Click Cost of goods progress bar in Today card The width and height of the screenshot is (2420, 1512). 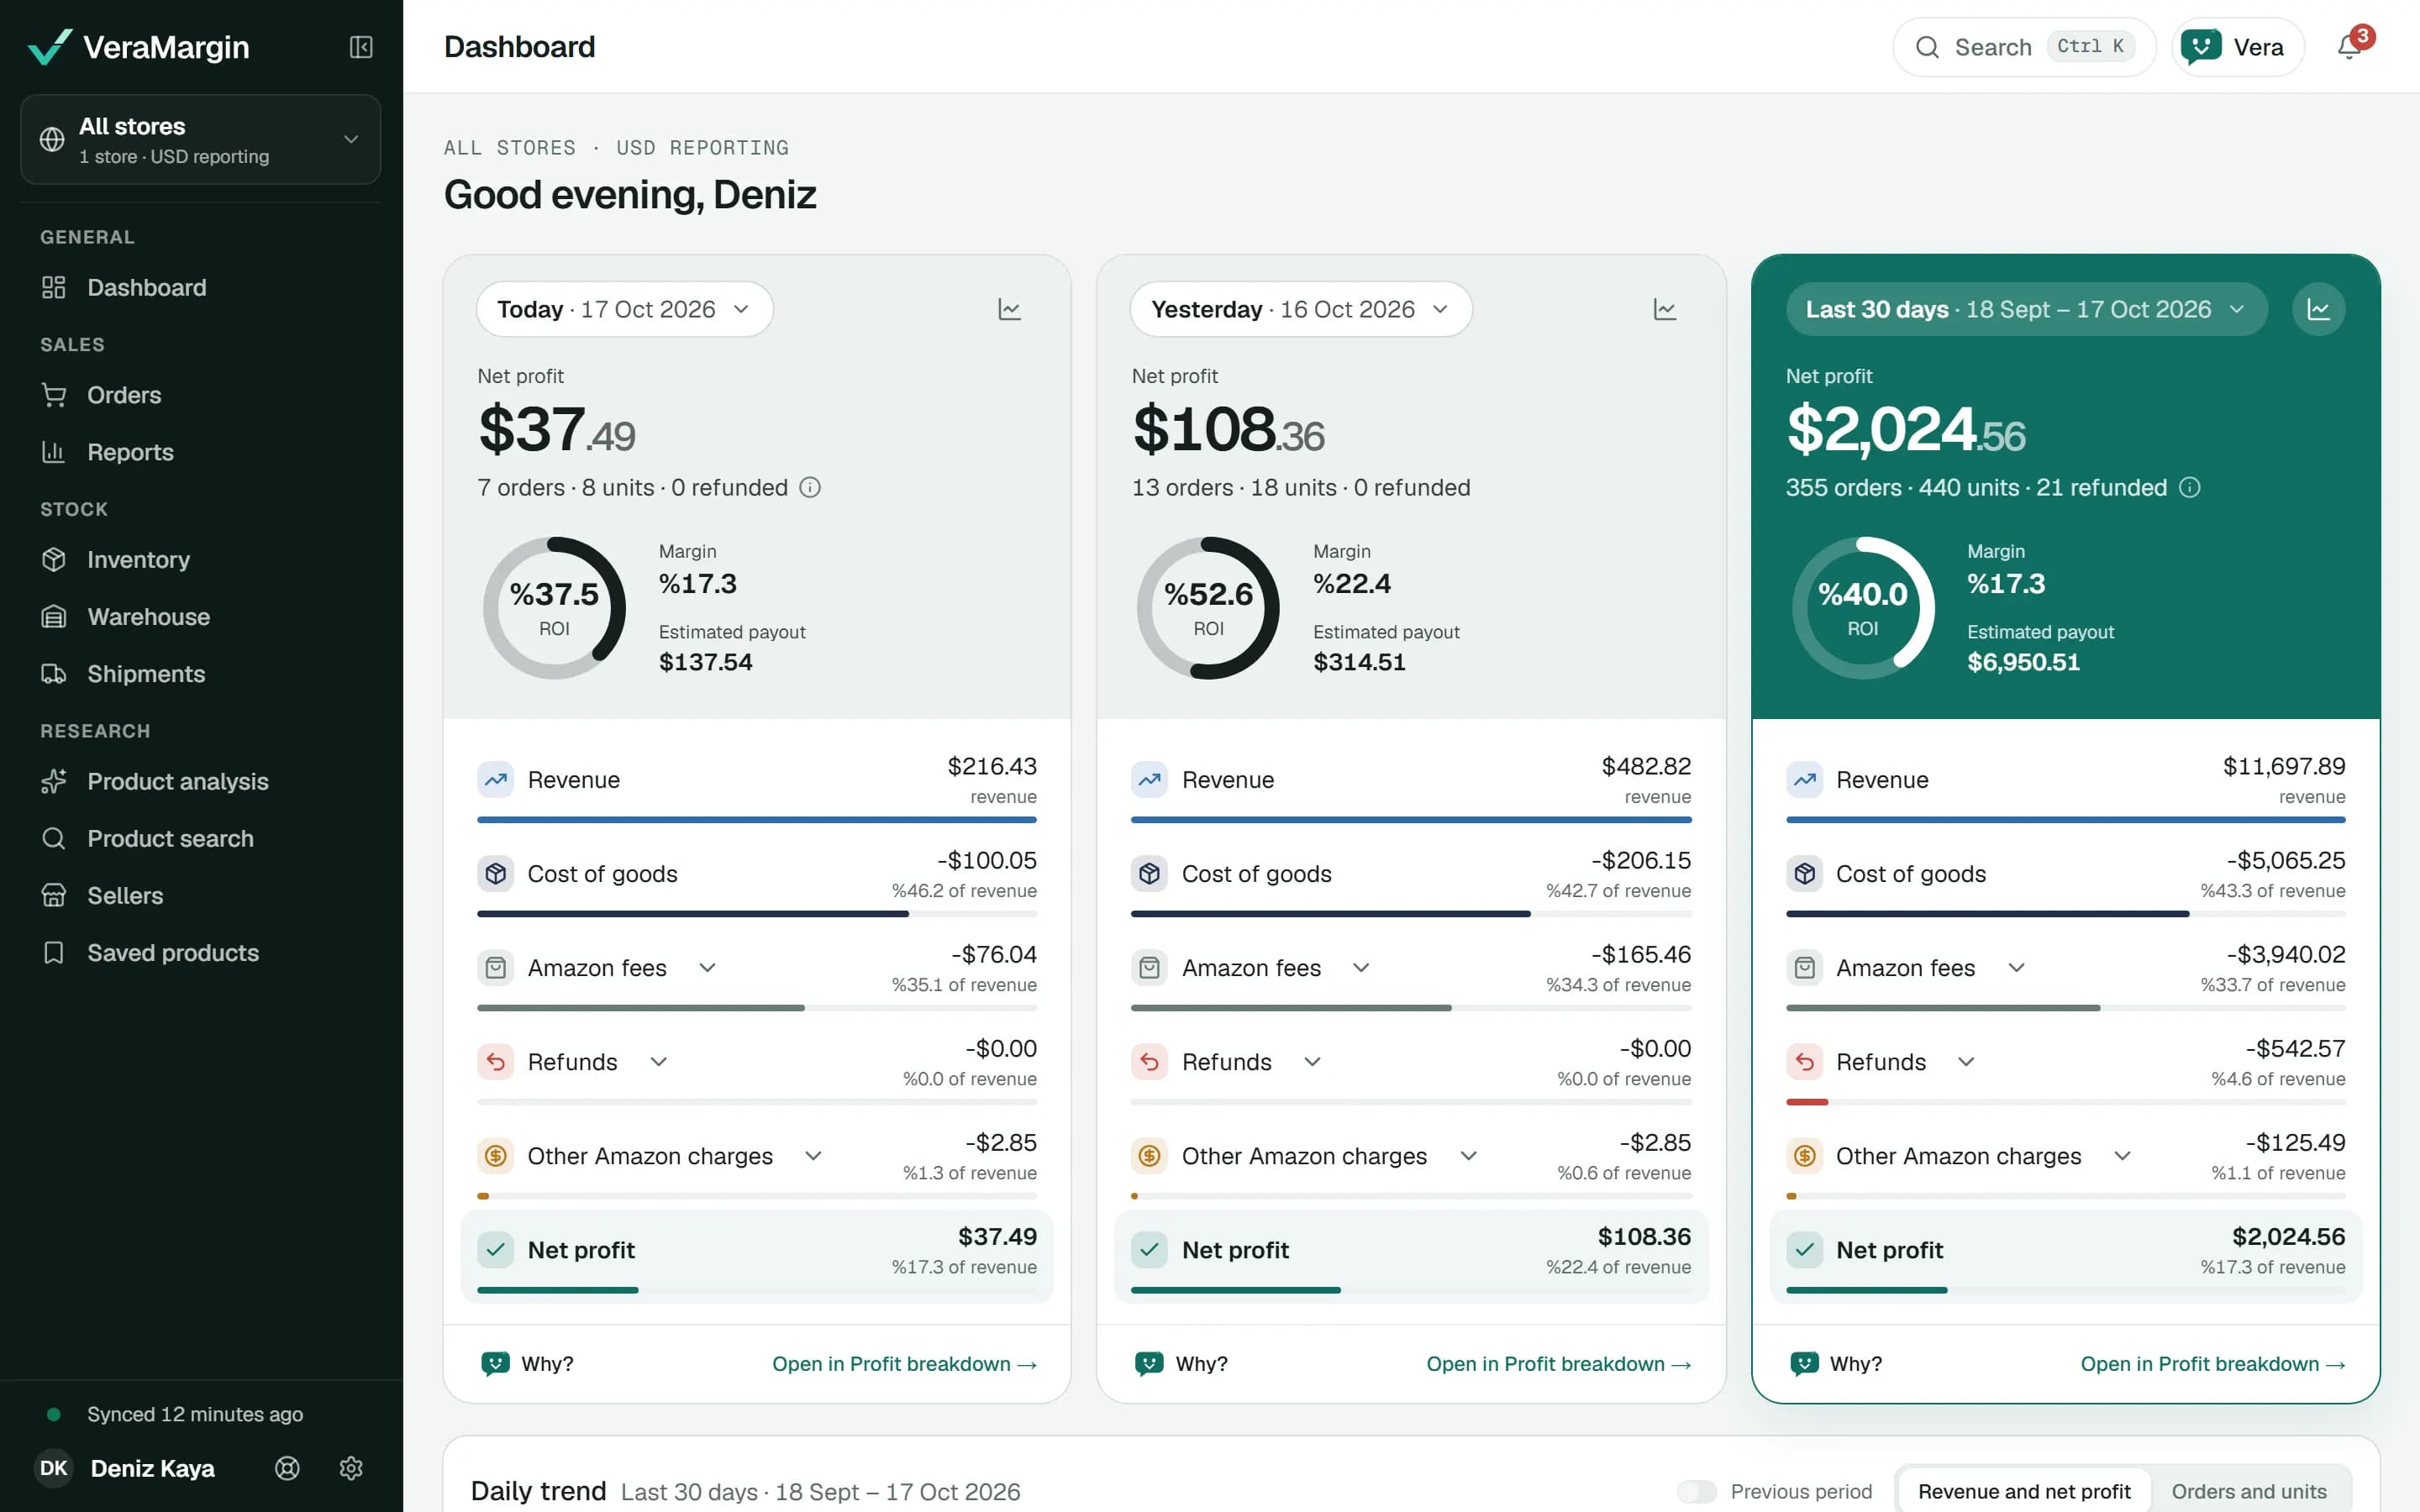(756, 914)
